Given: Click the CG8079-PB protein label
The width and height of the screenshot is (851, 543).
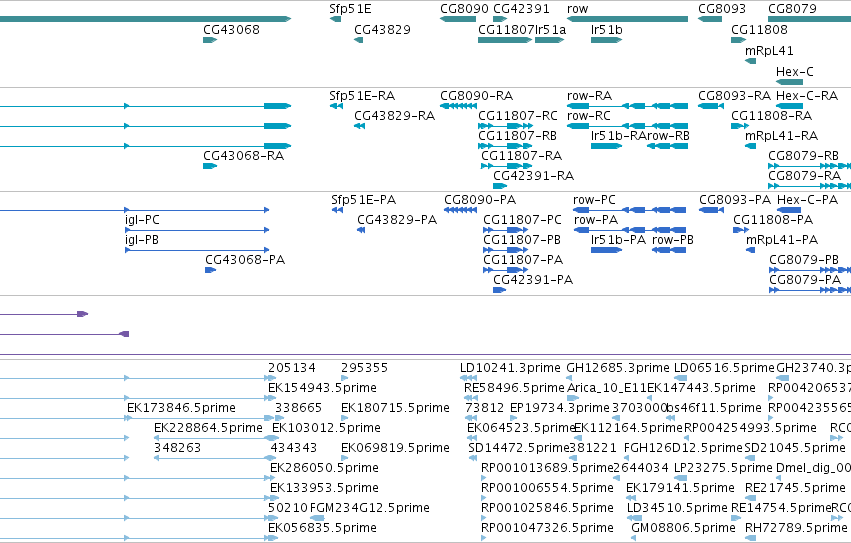Looking at the screenshot, I should click(804, 260).
